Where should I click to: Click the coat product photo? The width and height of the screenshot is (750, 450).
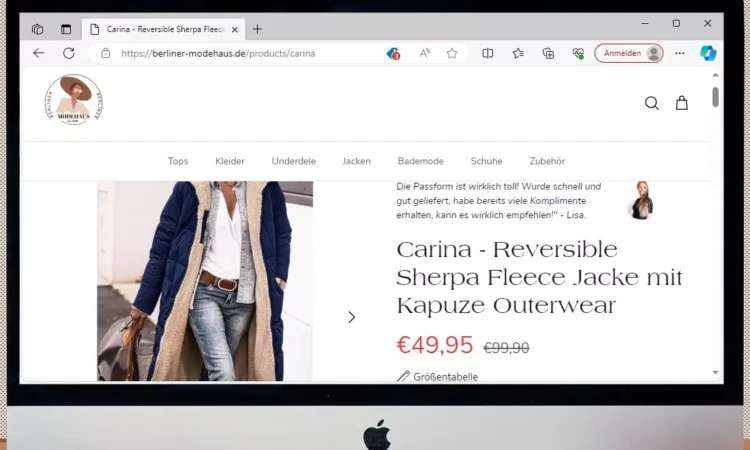205,281
